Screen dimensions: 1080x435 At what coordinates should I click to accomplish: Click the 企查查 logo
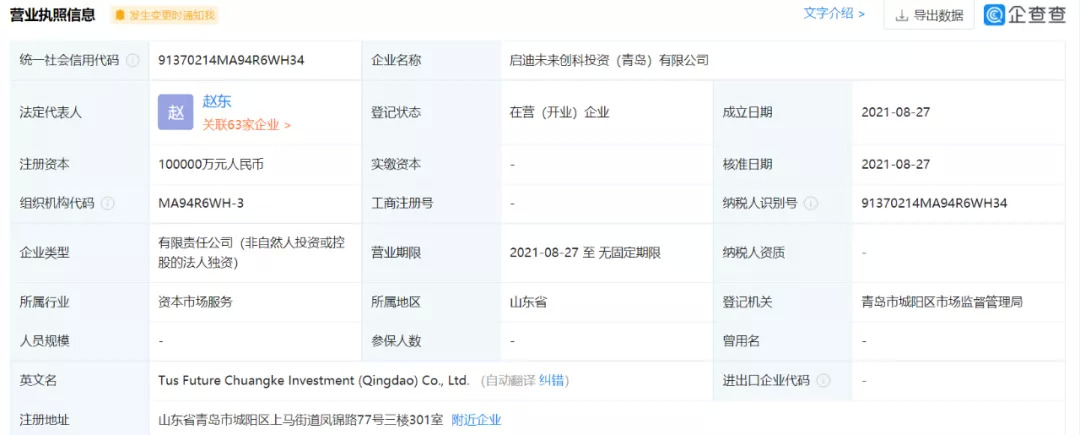(x=1026, y=14)
